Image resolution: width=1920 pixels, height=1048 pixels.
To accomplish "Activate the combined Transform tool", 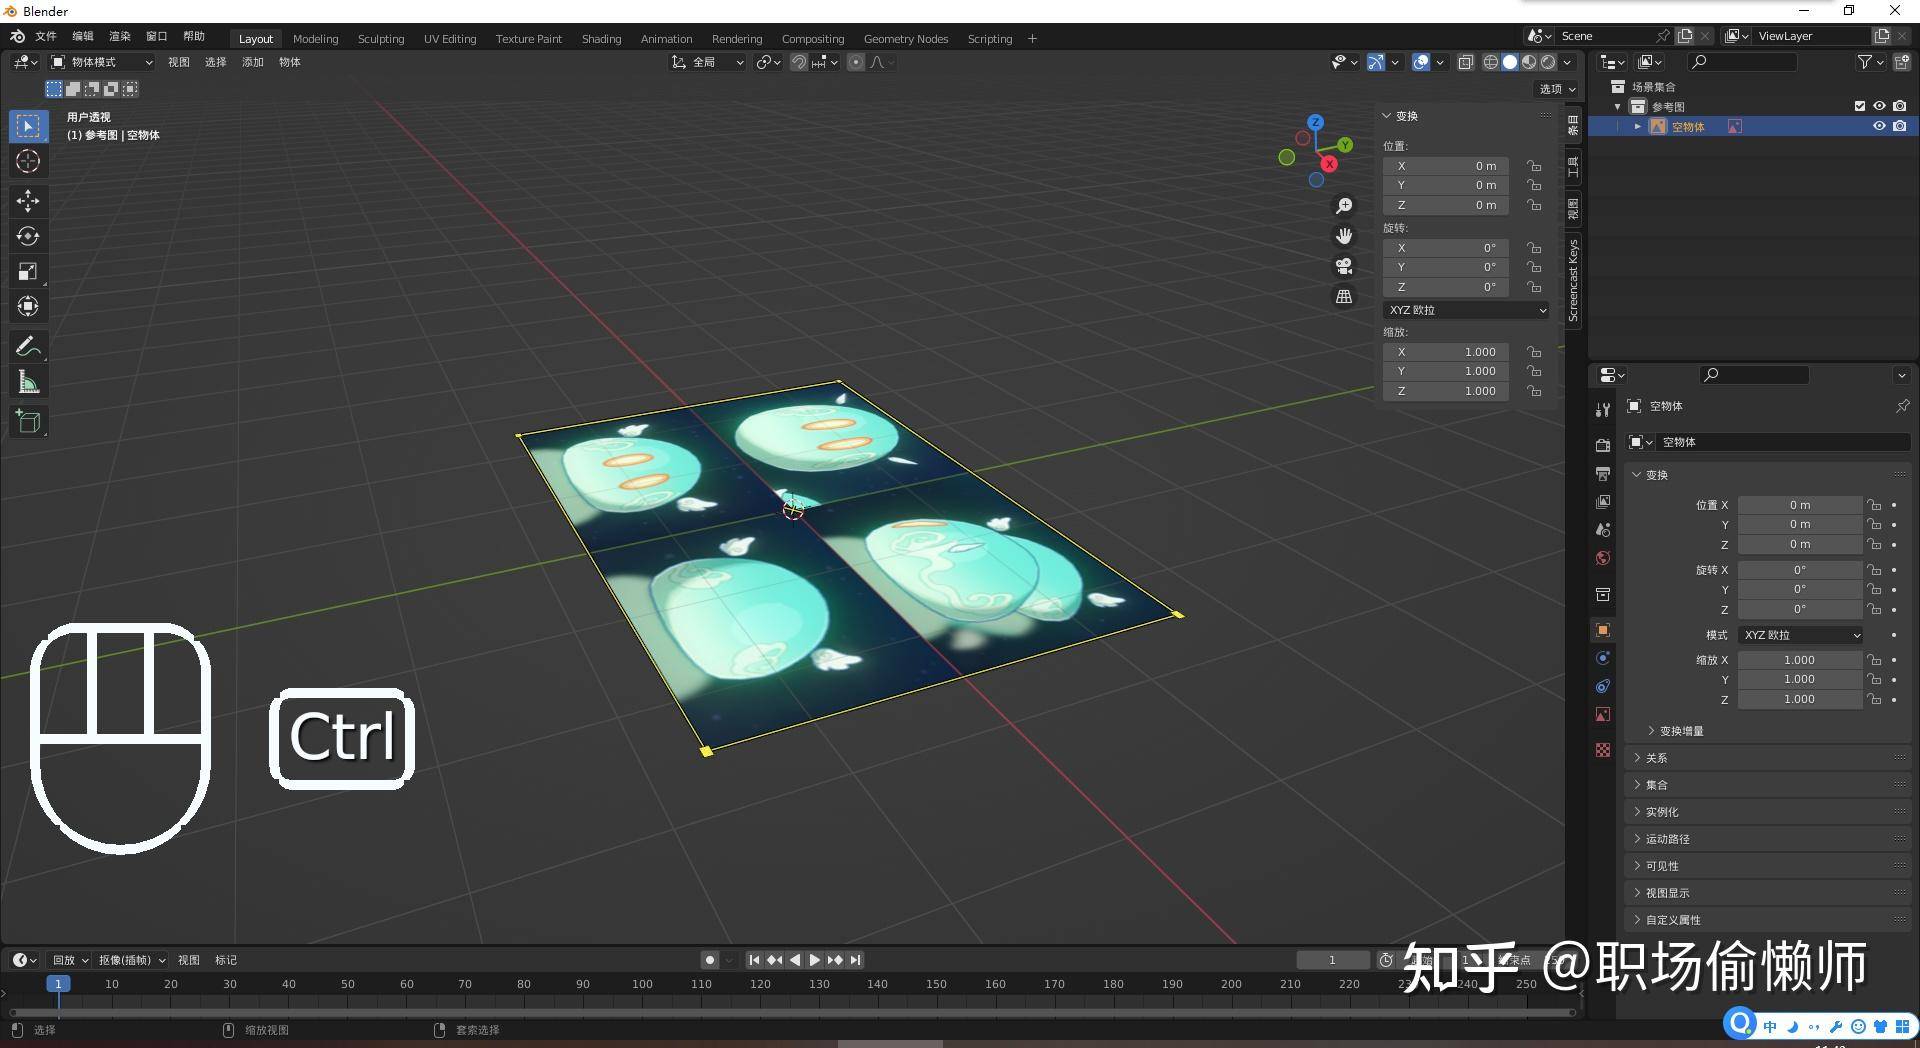I will tap(28, 306).
